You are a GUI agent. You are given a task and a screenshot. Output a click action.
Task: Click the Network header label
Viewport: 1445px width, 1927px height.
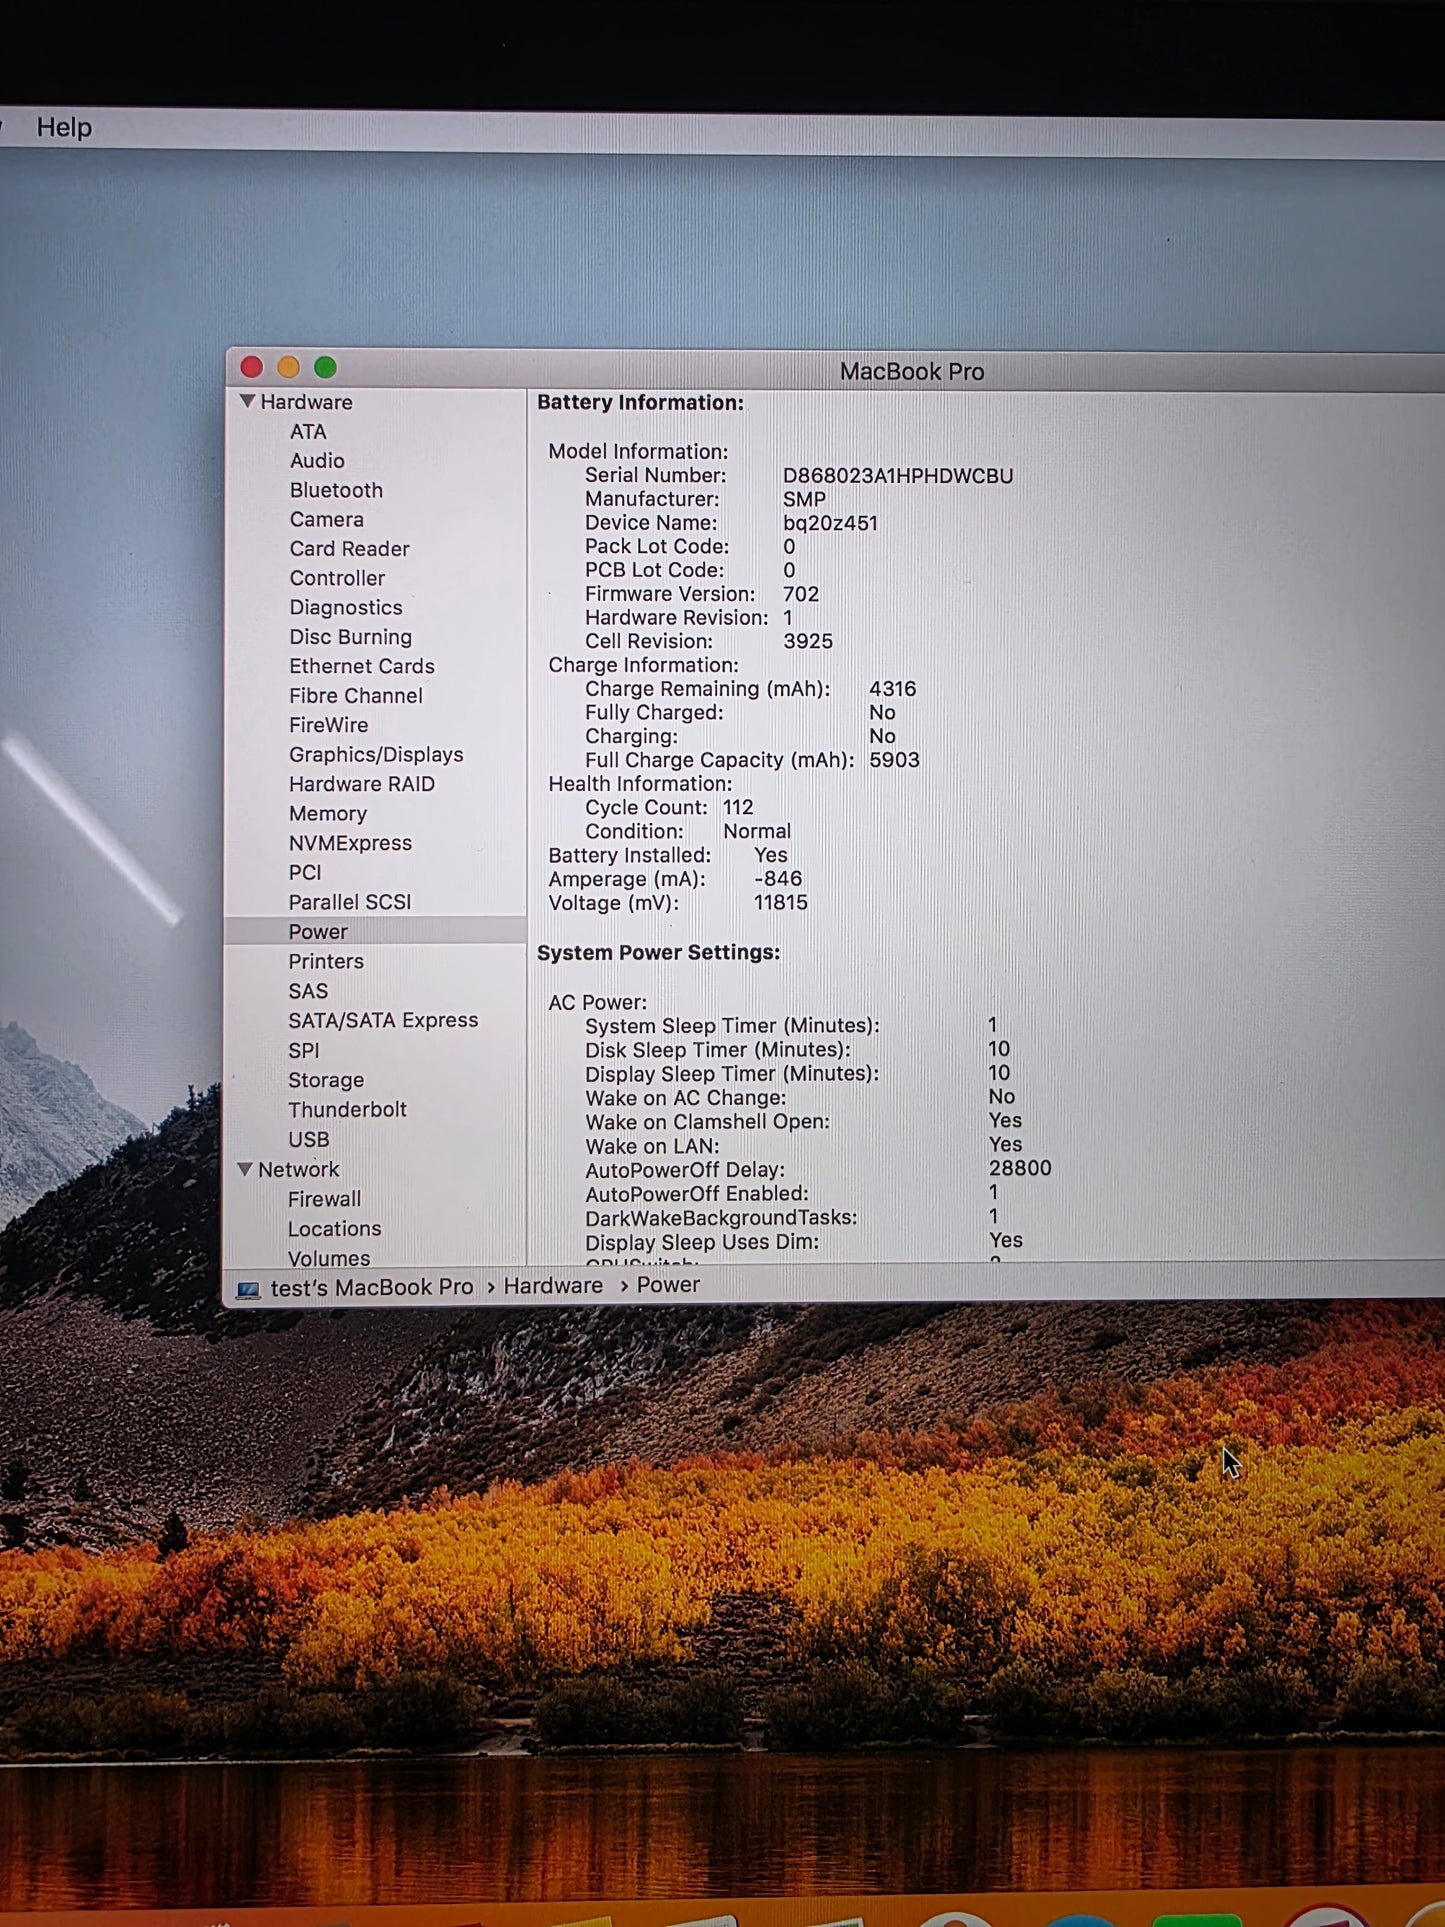point(298,1169)
